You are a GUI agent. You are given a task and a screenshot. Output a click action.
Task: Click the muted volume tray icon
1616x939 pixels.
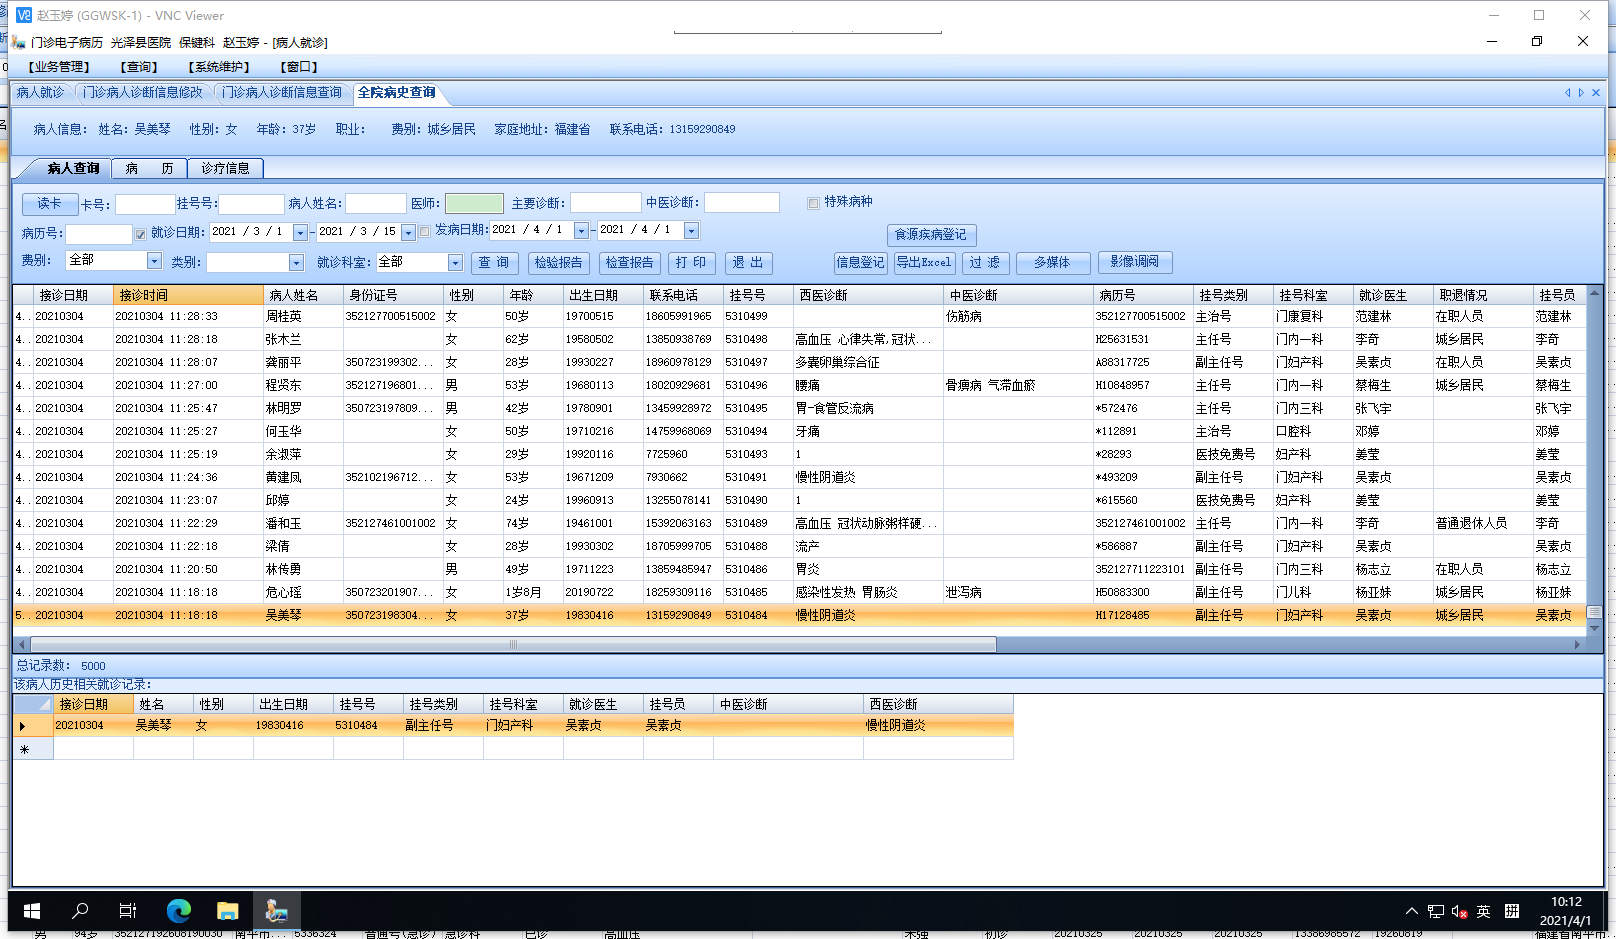point(1460,911)
